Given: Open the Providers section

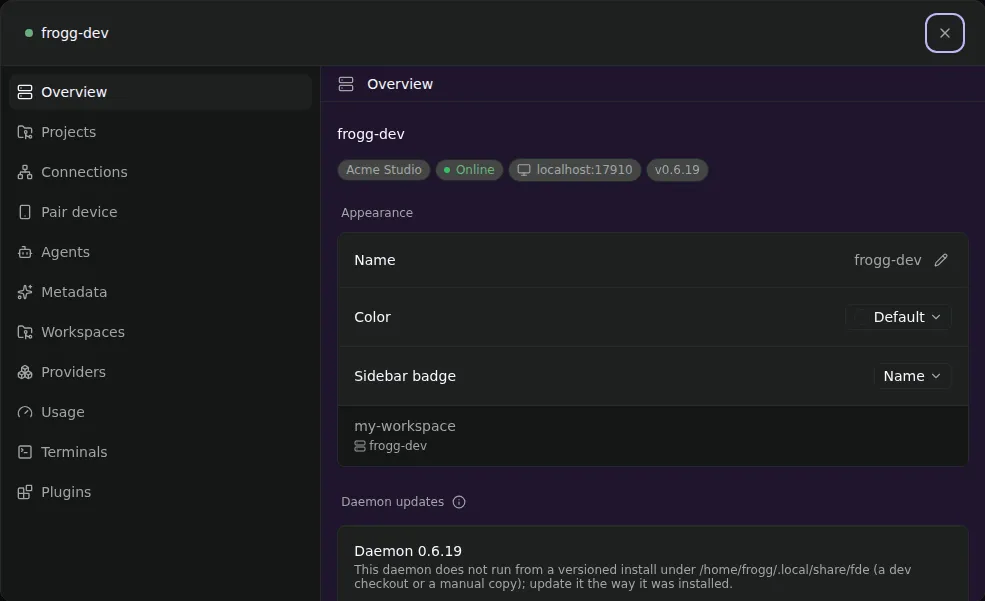Looking at the screenshot, I should point(161,372).
